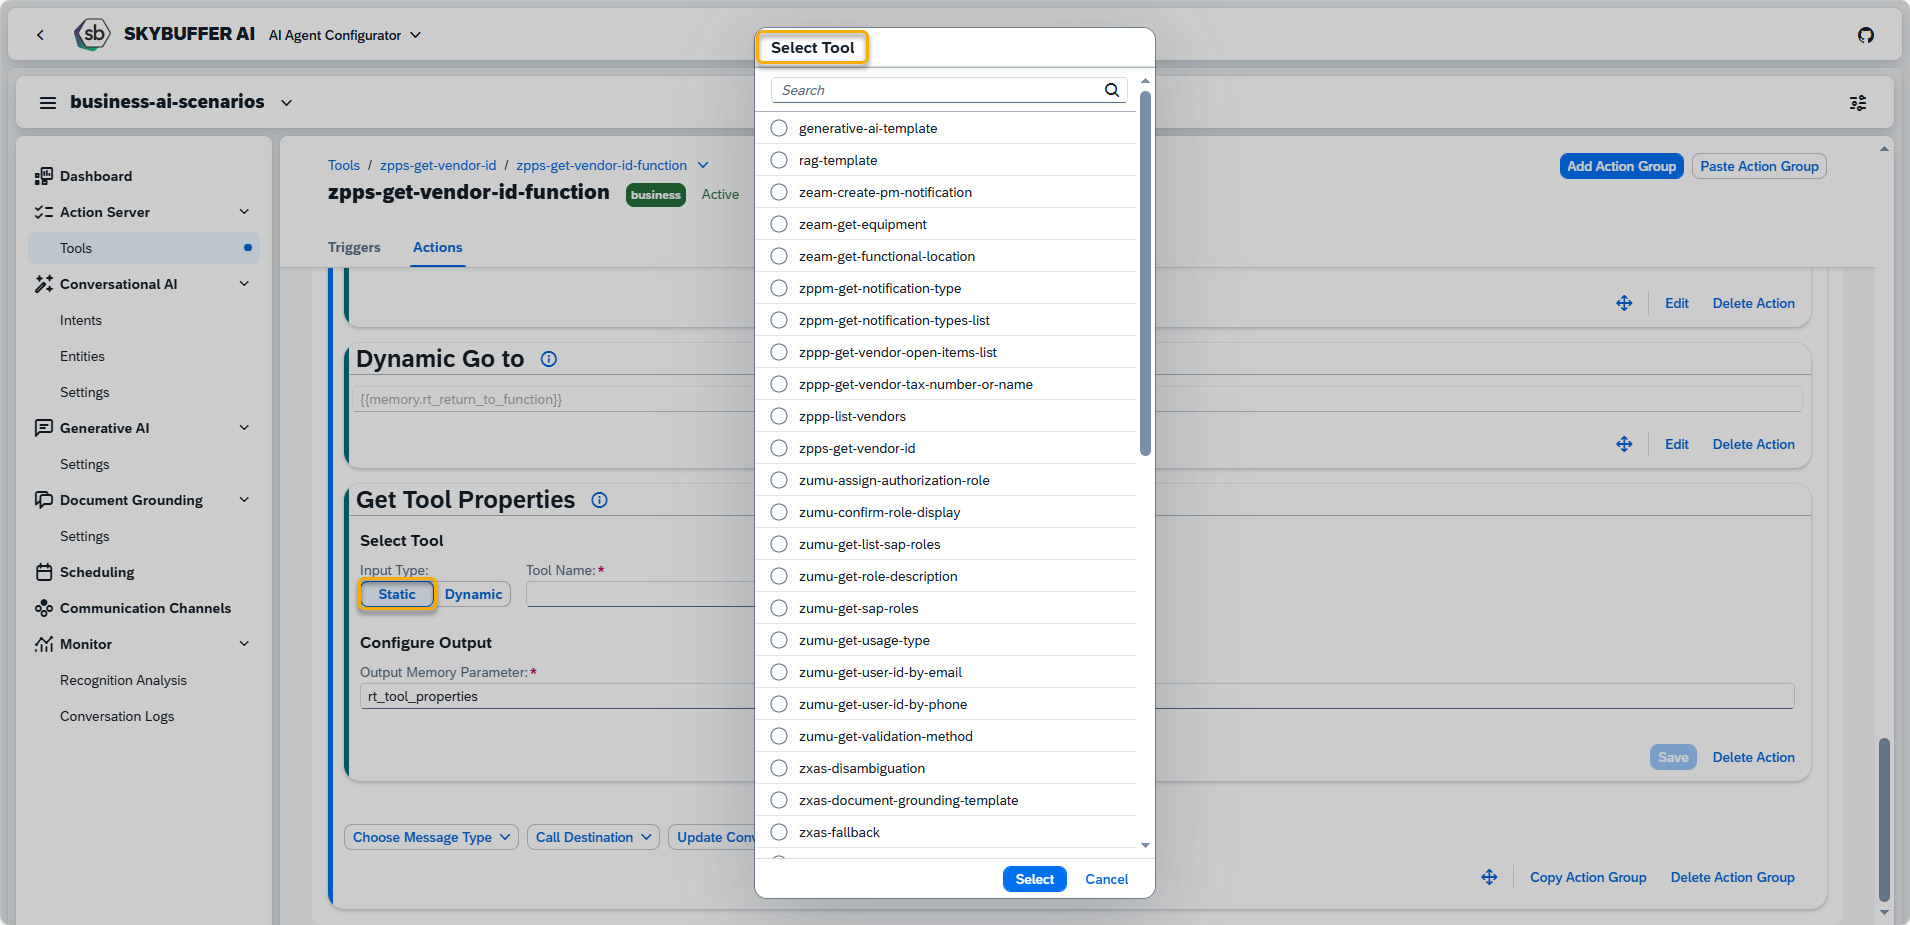The width and height of the screenshot is (1910, 925).
Task: Select the zumu-get-sap-roles radio option
Action: pyautogui.click(x=779, y=608)
